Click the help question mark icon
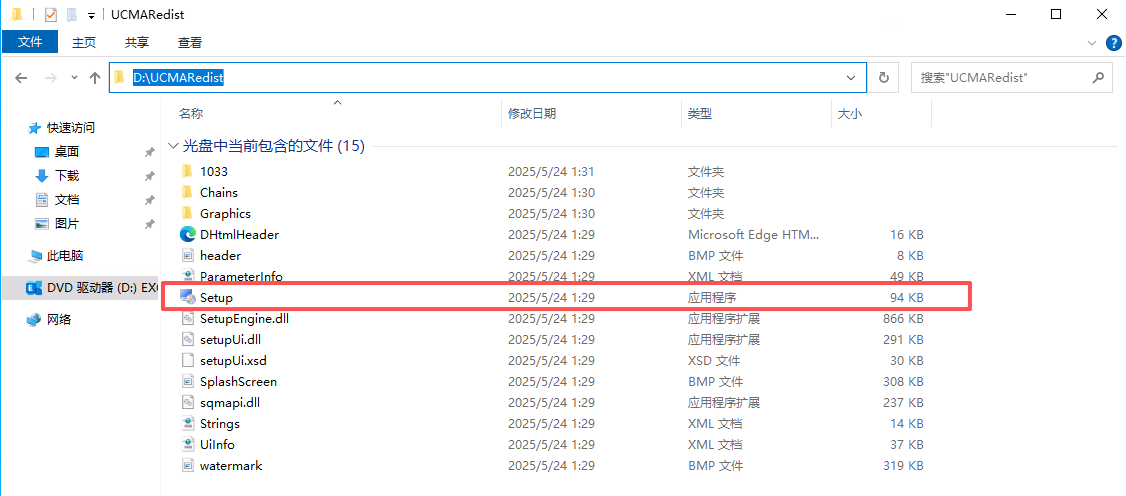Screen dimensions: 1126x496 tap(1113, 43)
